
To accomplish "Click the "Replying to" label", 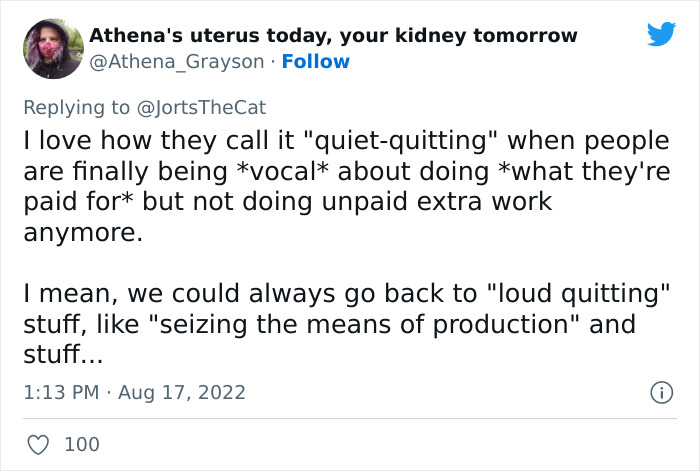I will click(x=76, y=107).
